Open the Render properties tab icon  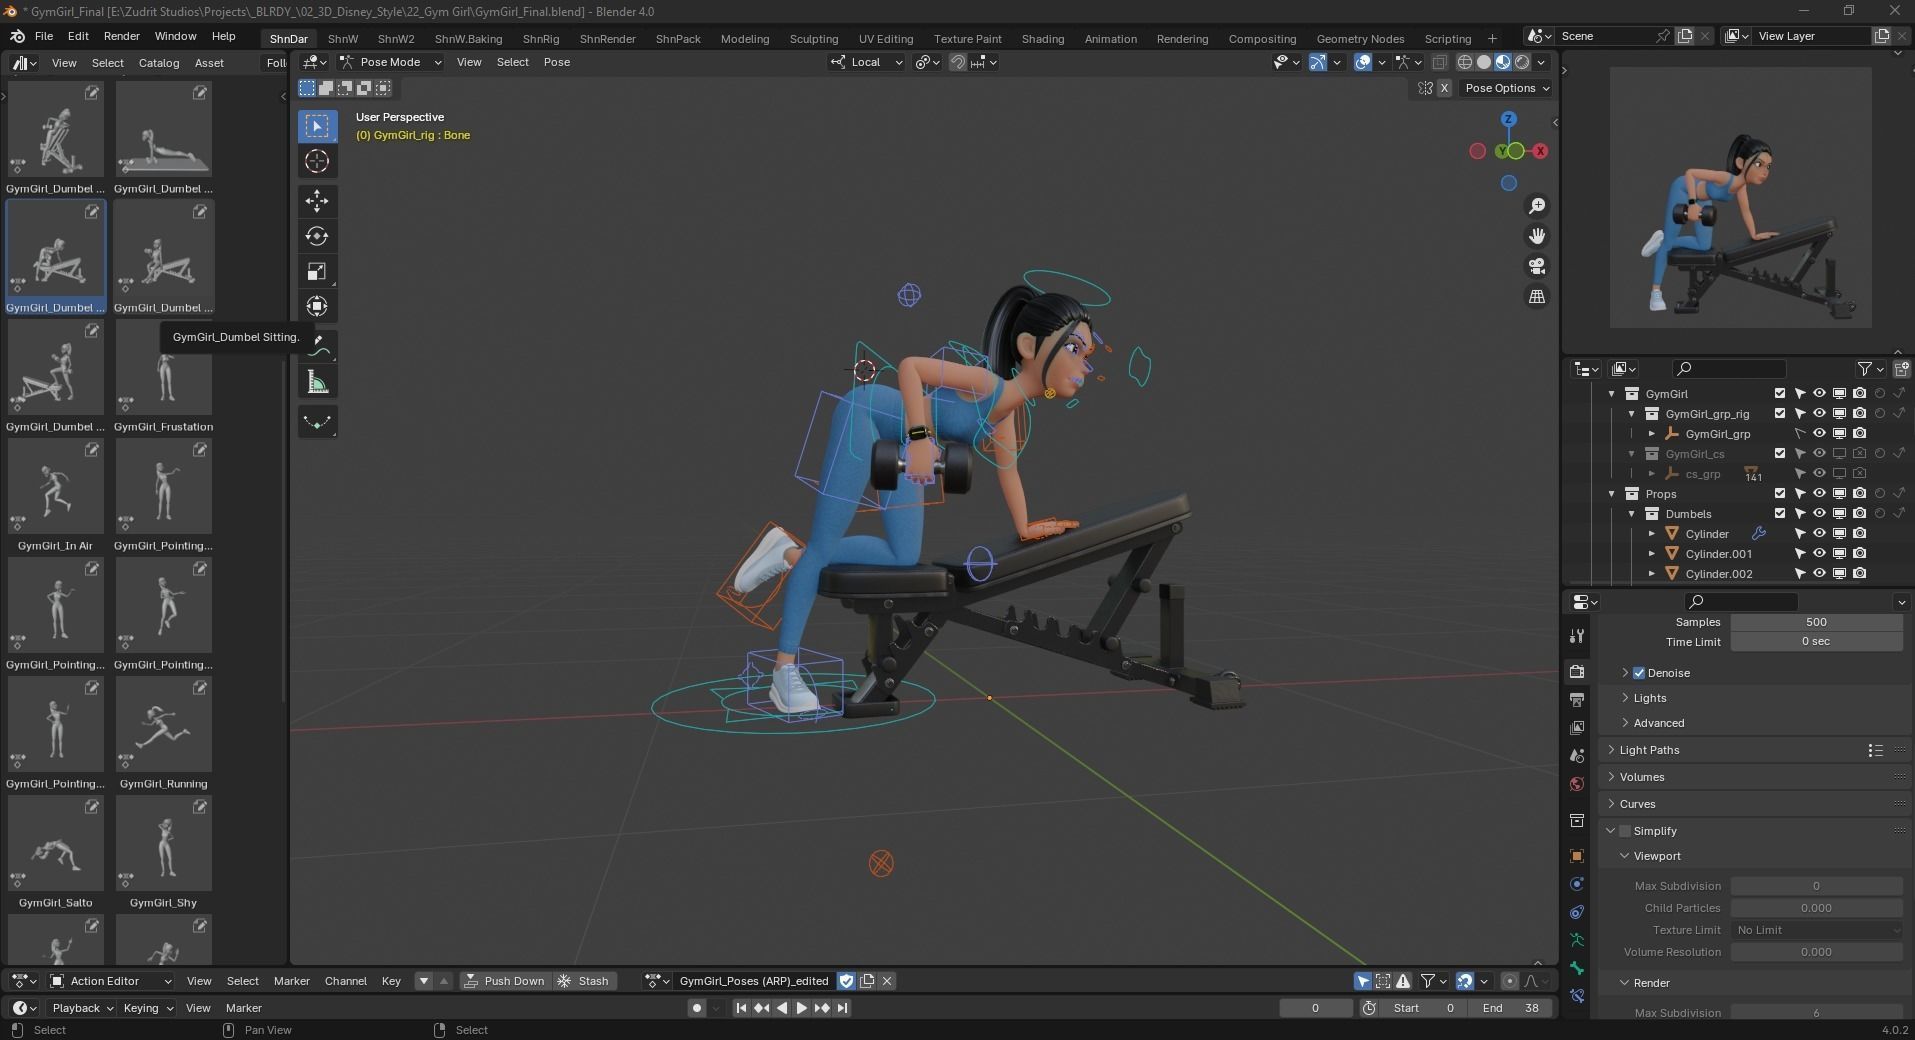click(1577, 671)
